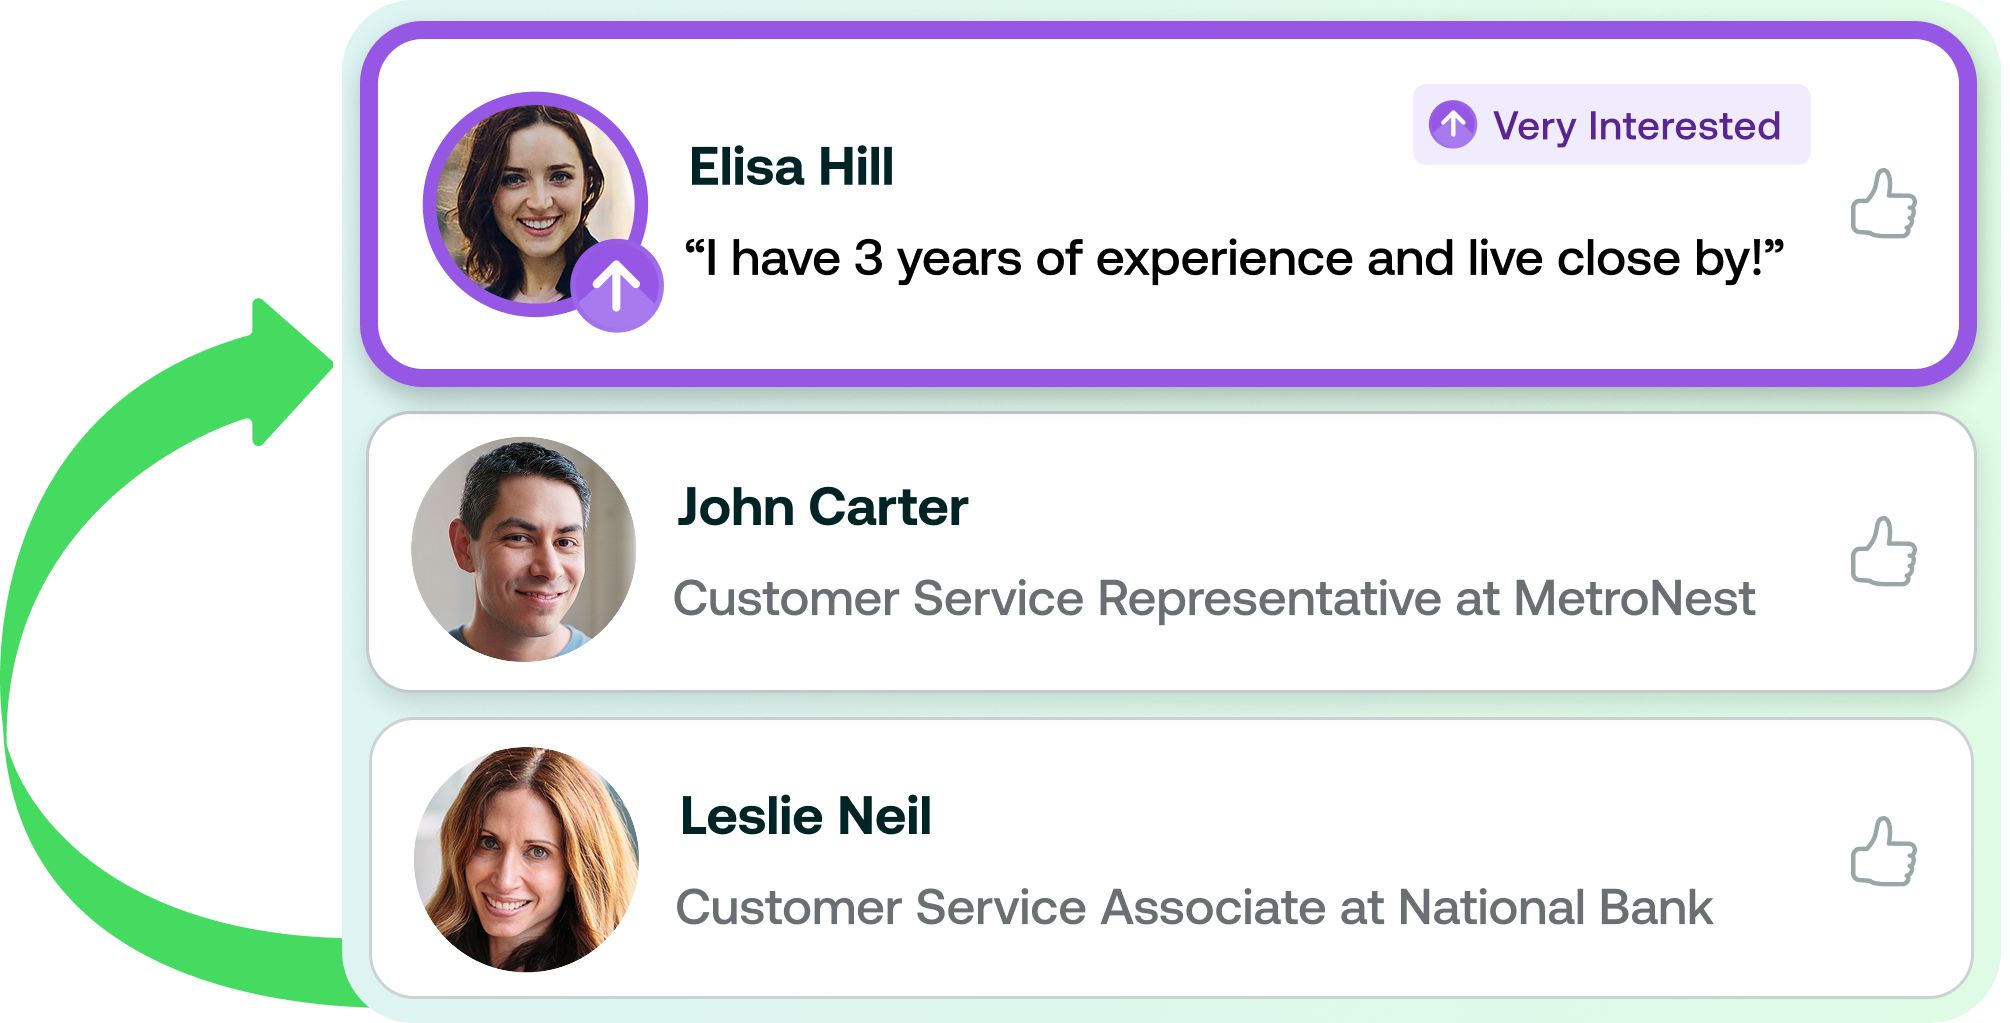Image resolution: width=2010 pixels, height=1023 pixels.
Task: Open the Leslie Neil name link
Action: pos(805,816)
